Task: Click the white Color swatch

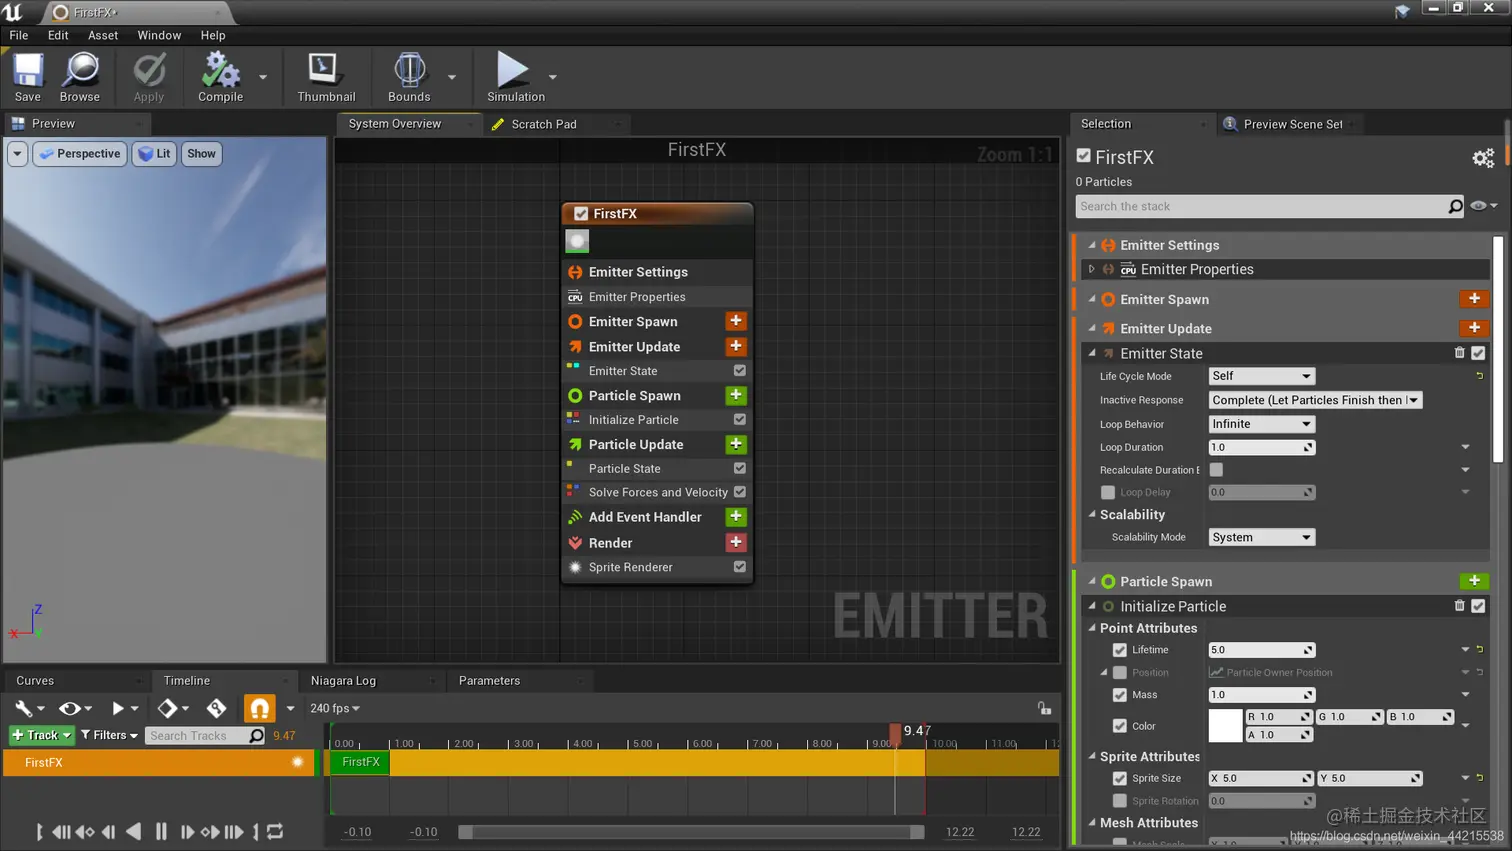Action: 1225,726
